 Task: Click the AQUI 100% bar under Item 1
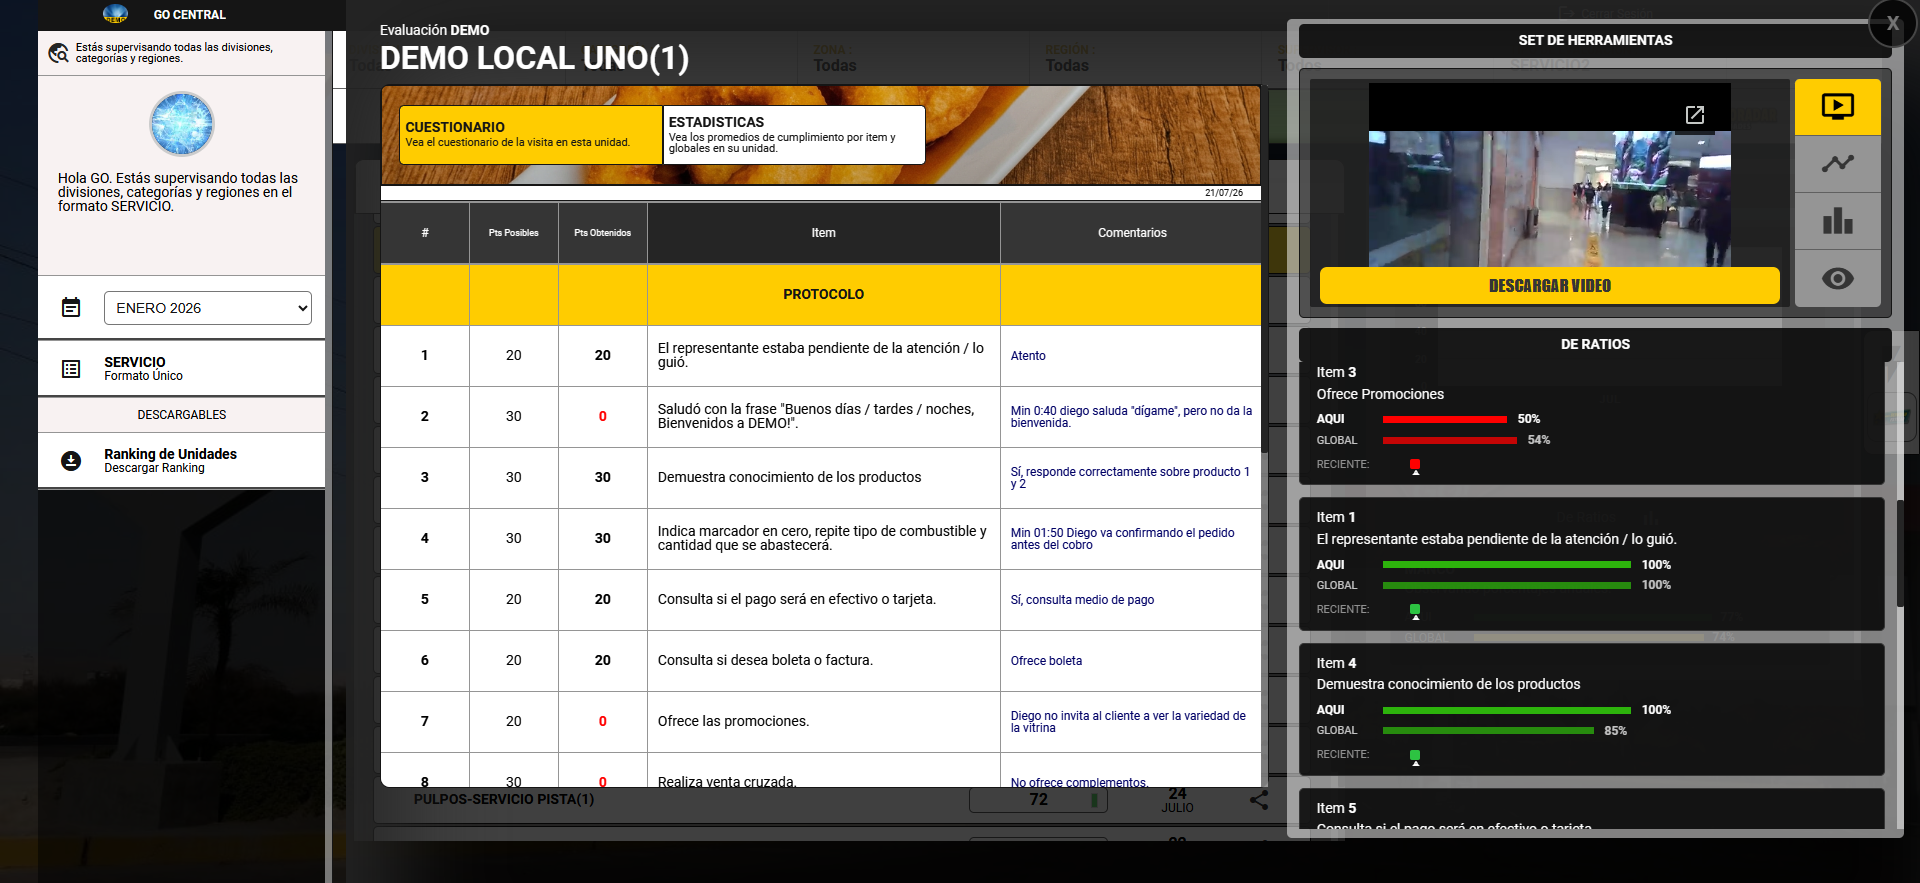point(1507,565)
